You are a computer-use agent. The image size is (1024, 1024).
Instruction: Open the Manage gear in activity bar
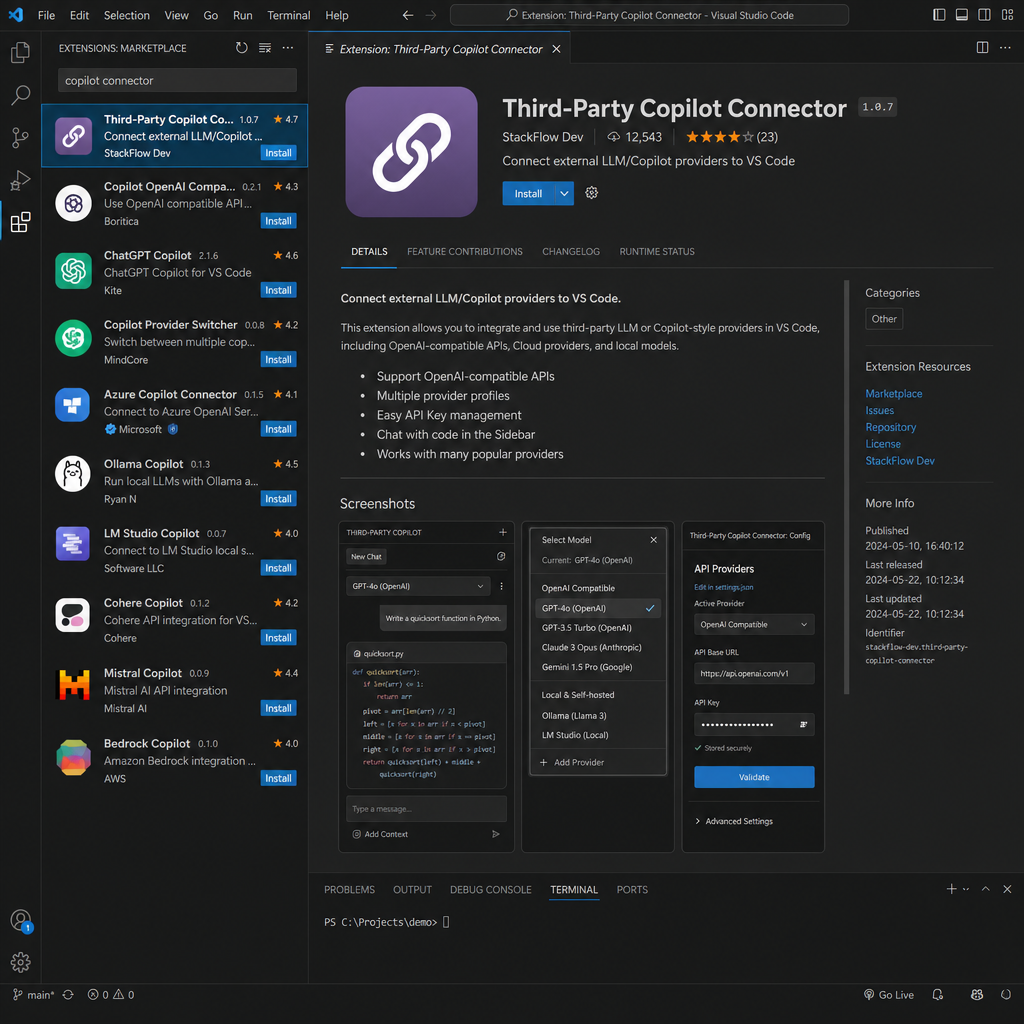[20, 961]
